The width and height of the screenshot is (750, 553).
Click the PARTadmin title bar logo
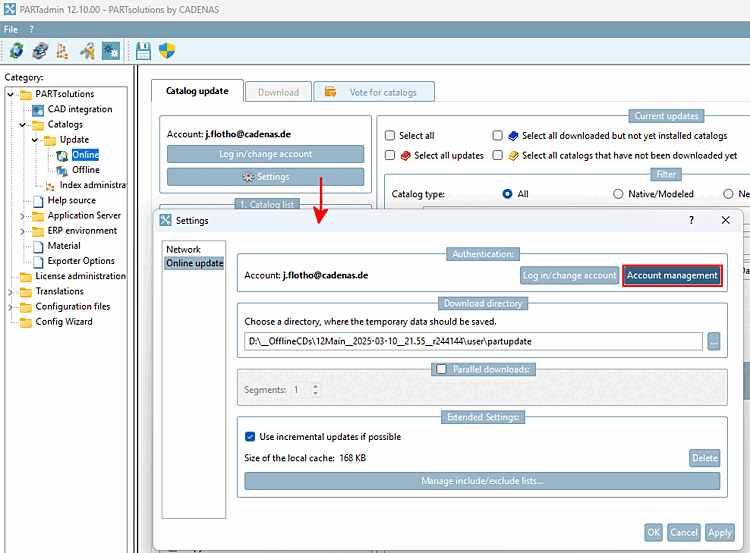[10, 9]
